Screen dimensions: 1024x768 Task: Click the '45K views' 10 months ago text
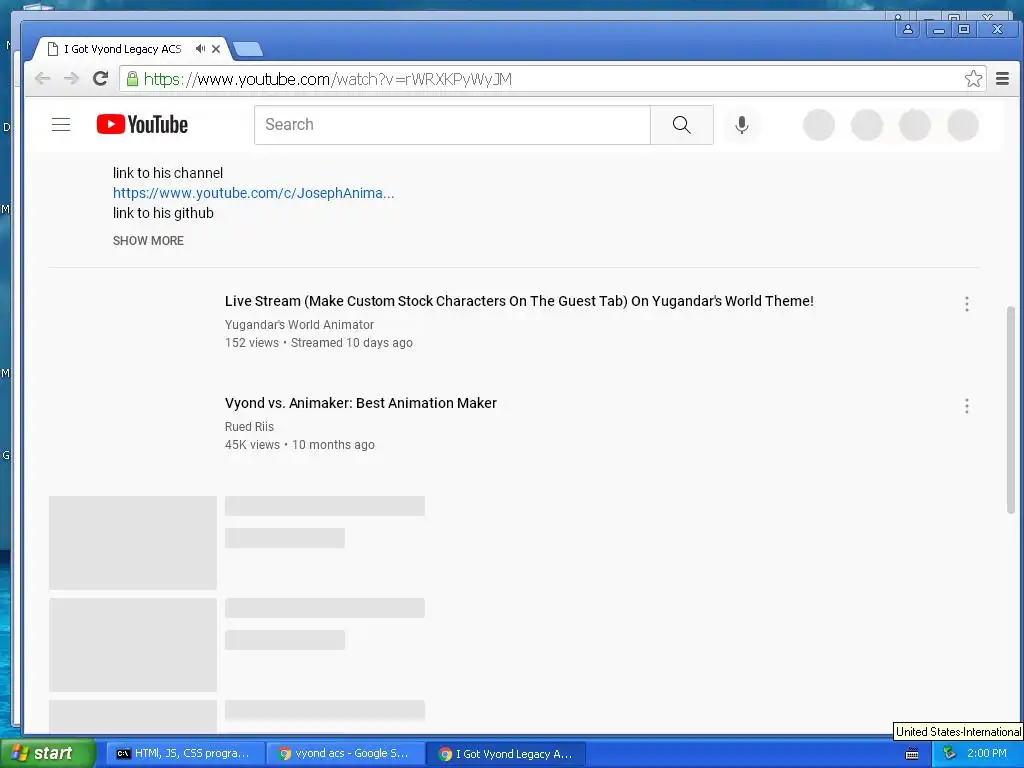[x=300, y=445]
